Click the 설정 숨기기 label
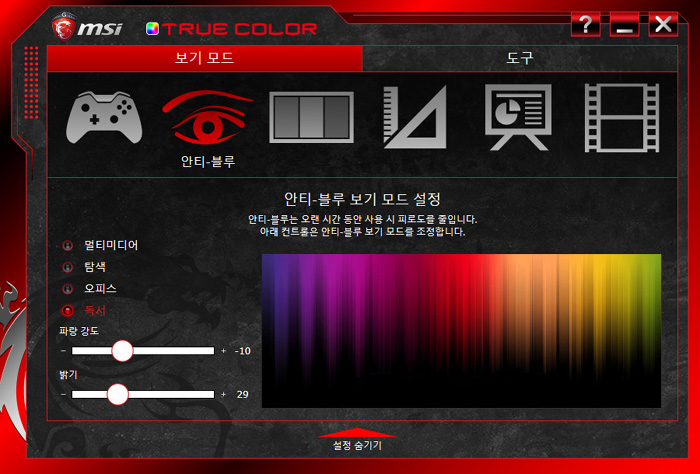 pyautogui.click(x=357, y=445)
